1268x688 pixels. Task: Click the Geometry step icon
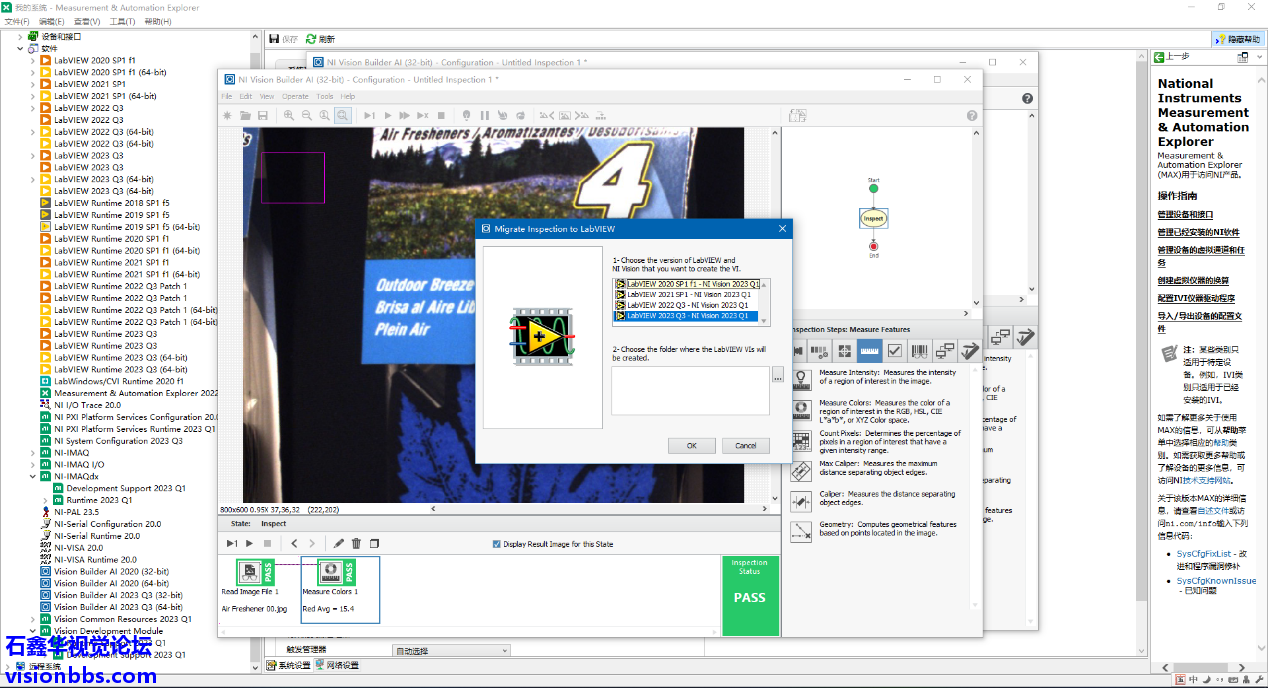[x=801, y=532]
